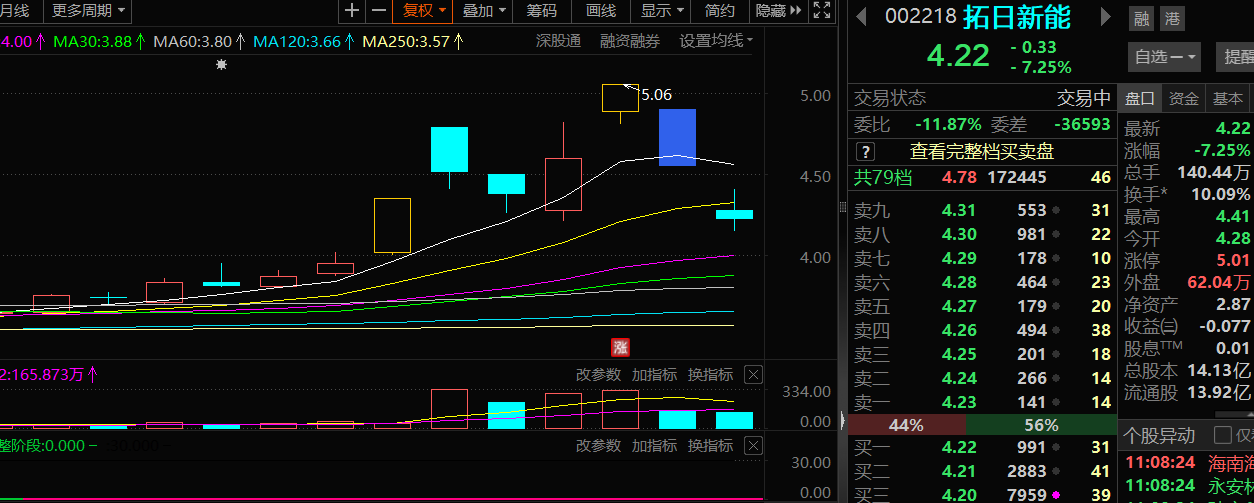The height and width of the screenshot is (503, 1254).
Task: Click the question mark help icon
Action: click(x=866, y=152)
